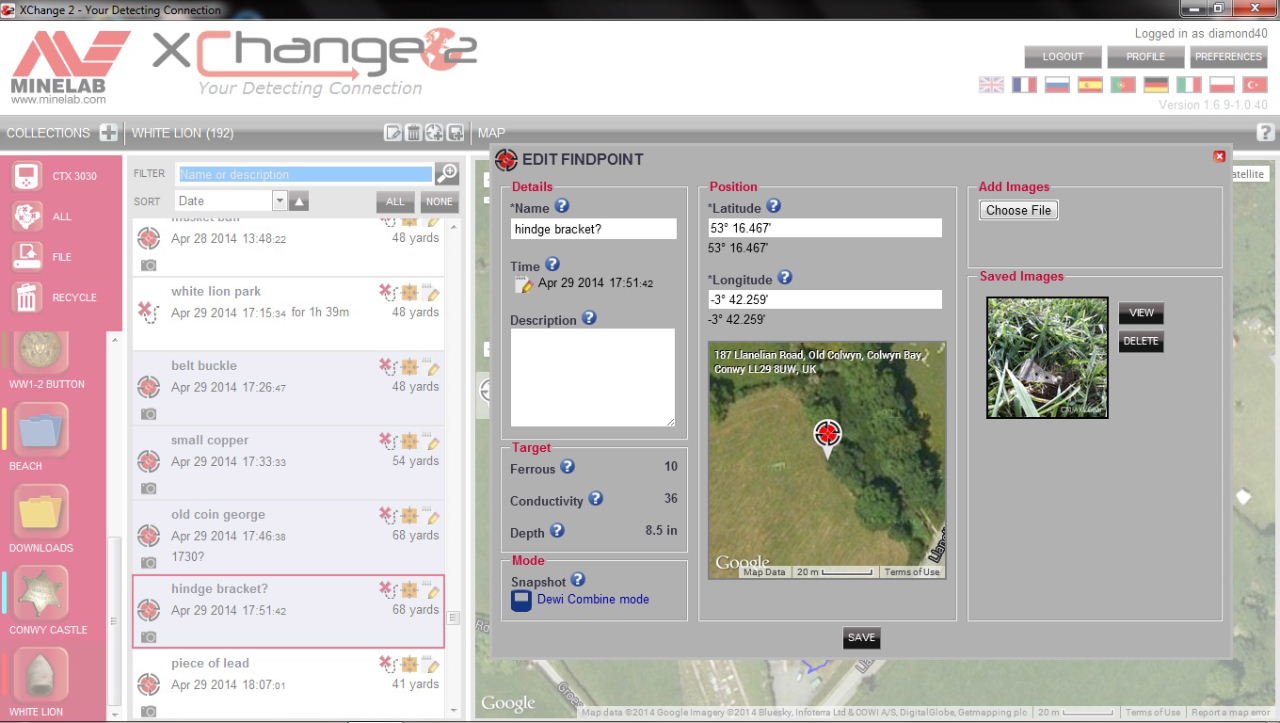Add a new collection with plus icon
The image size is (1280, 723).
pos(108,133)
